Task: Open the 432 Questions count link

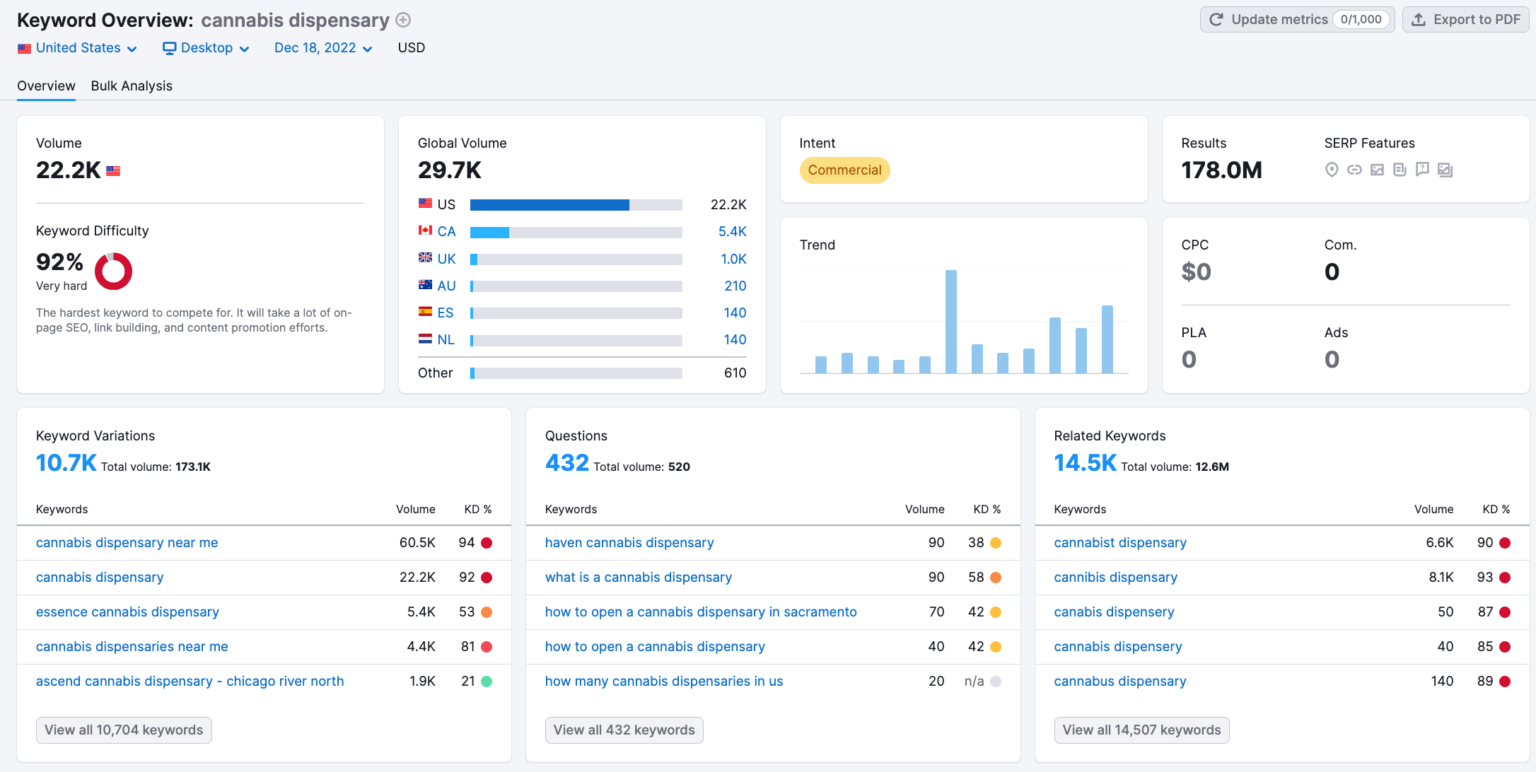Action: (567, 463)
